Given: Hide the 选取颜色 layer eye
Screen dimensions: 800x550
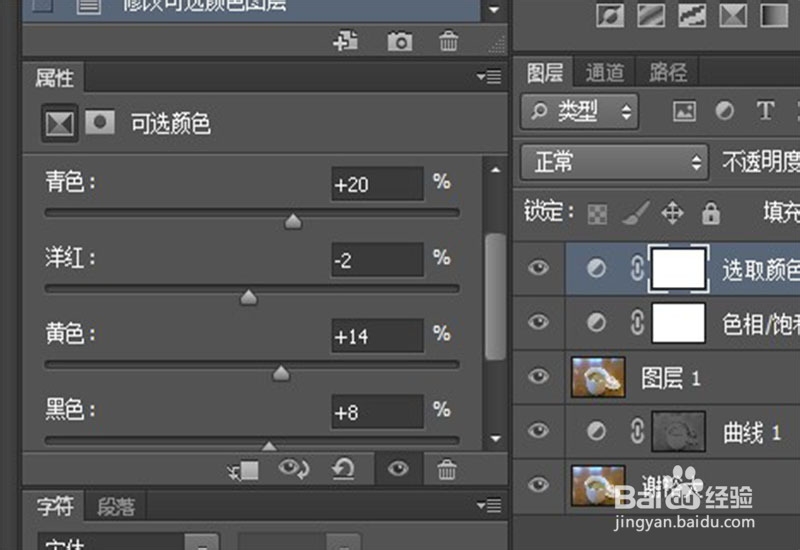Looking at the screenshot, I should tap(538, 268).
